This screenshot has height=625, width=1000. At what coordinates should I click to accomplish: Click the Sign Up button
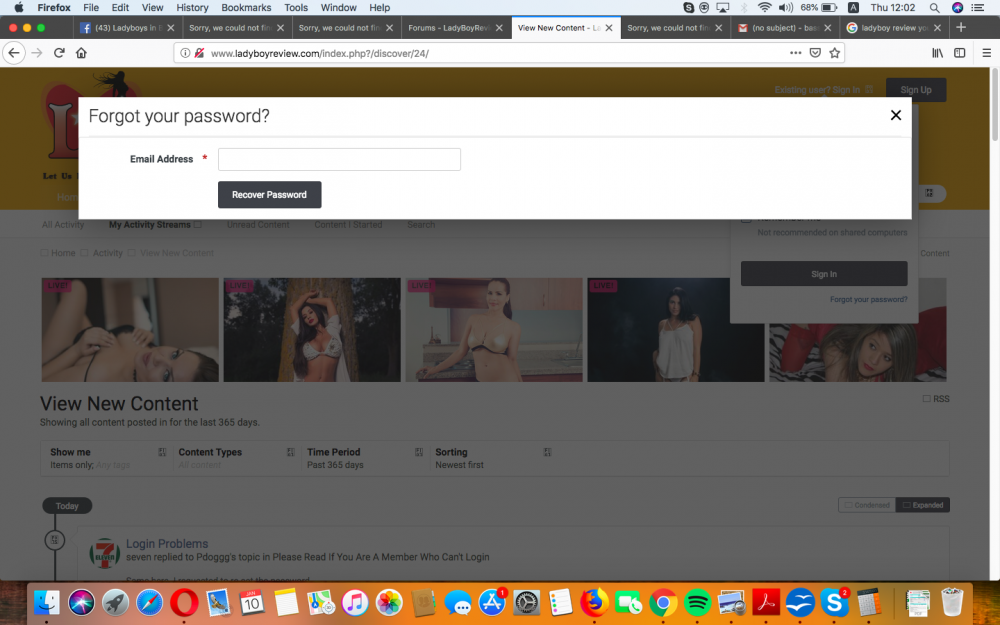(x=916, y=90)
